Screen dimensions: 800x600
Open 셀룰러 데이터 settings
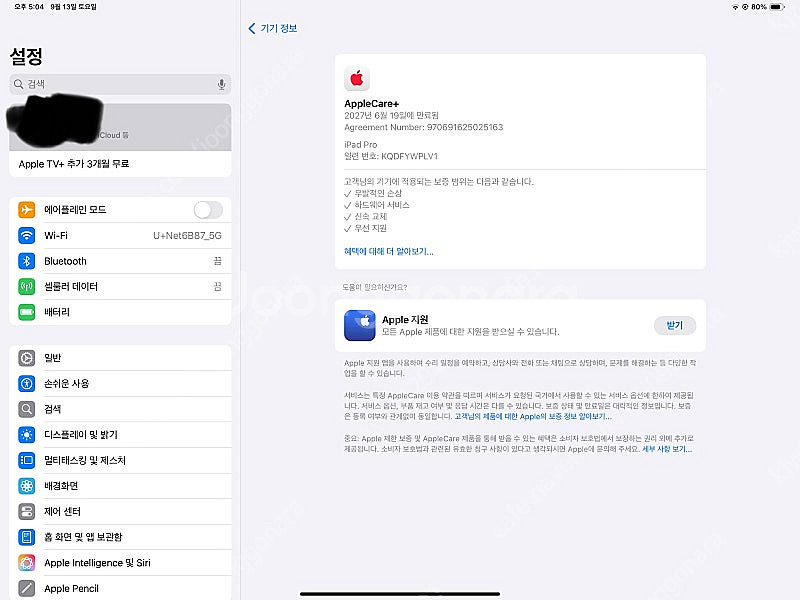(120, 287)
